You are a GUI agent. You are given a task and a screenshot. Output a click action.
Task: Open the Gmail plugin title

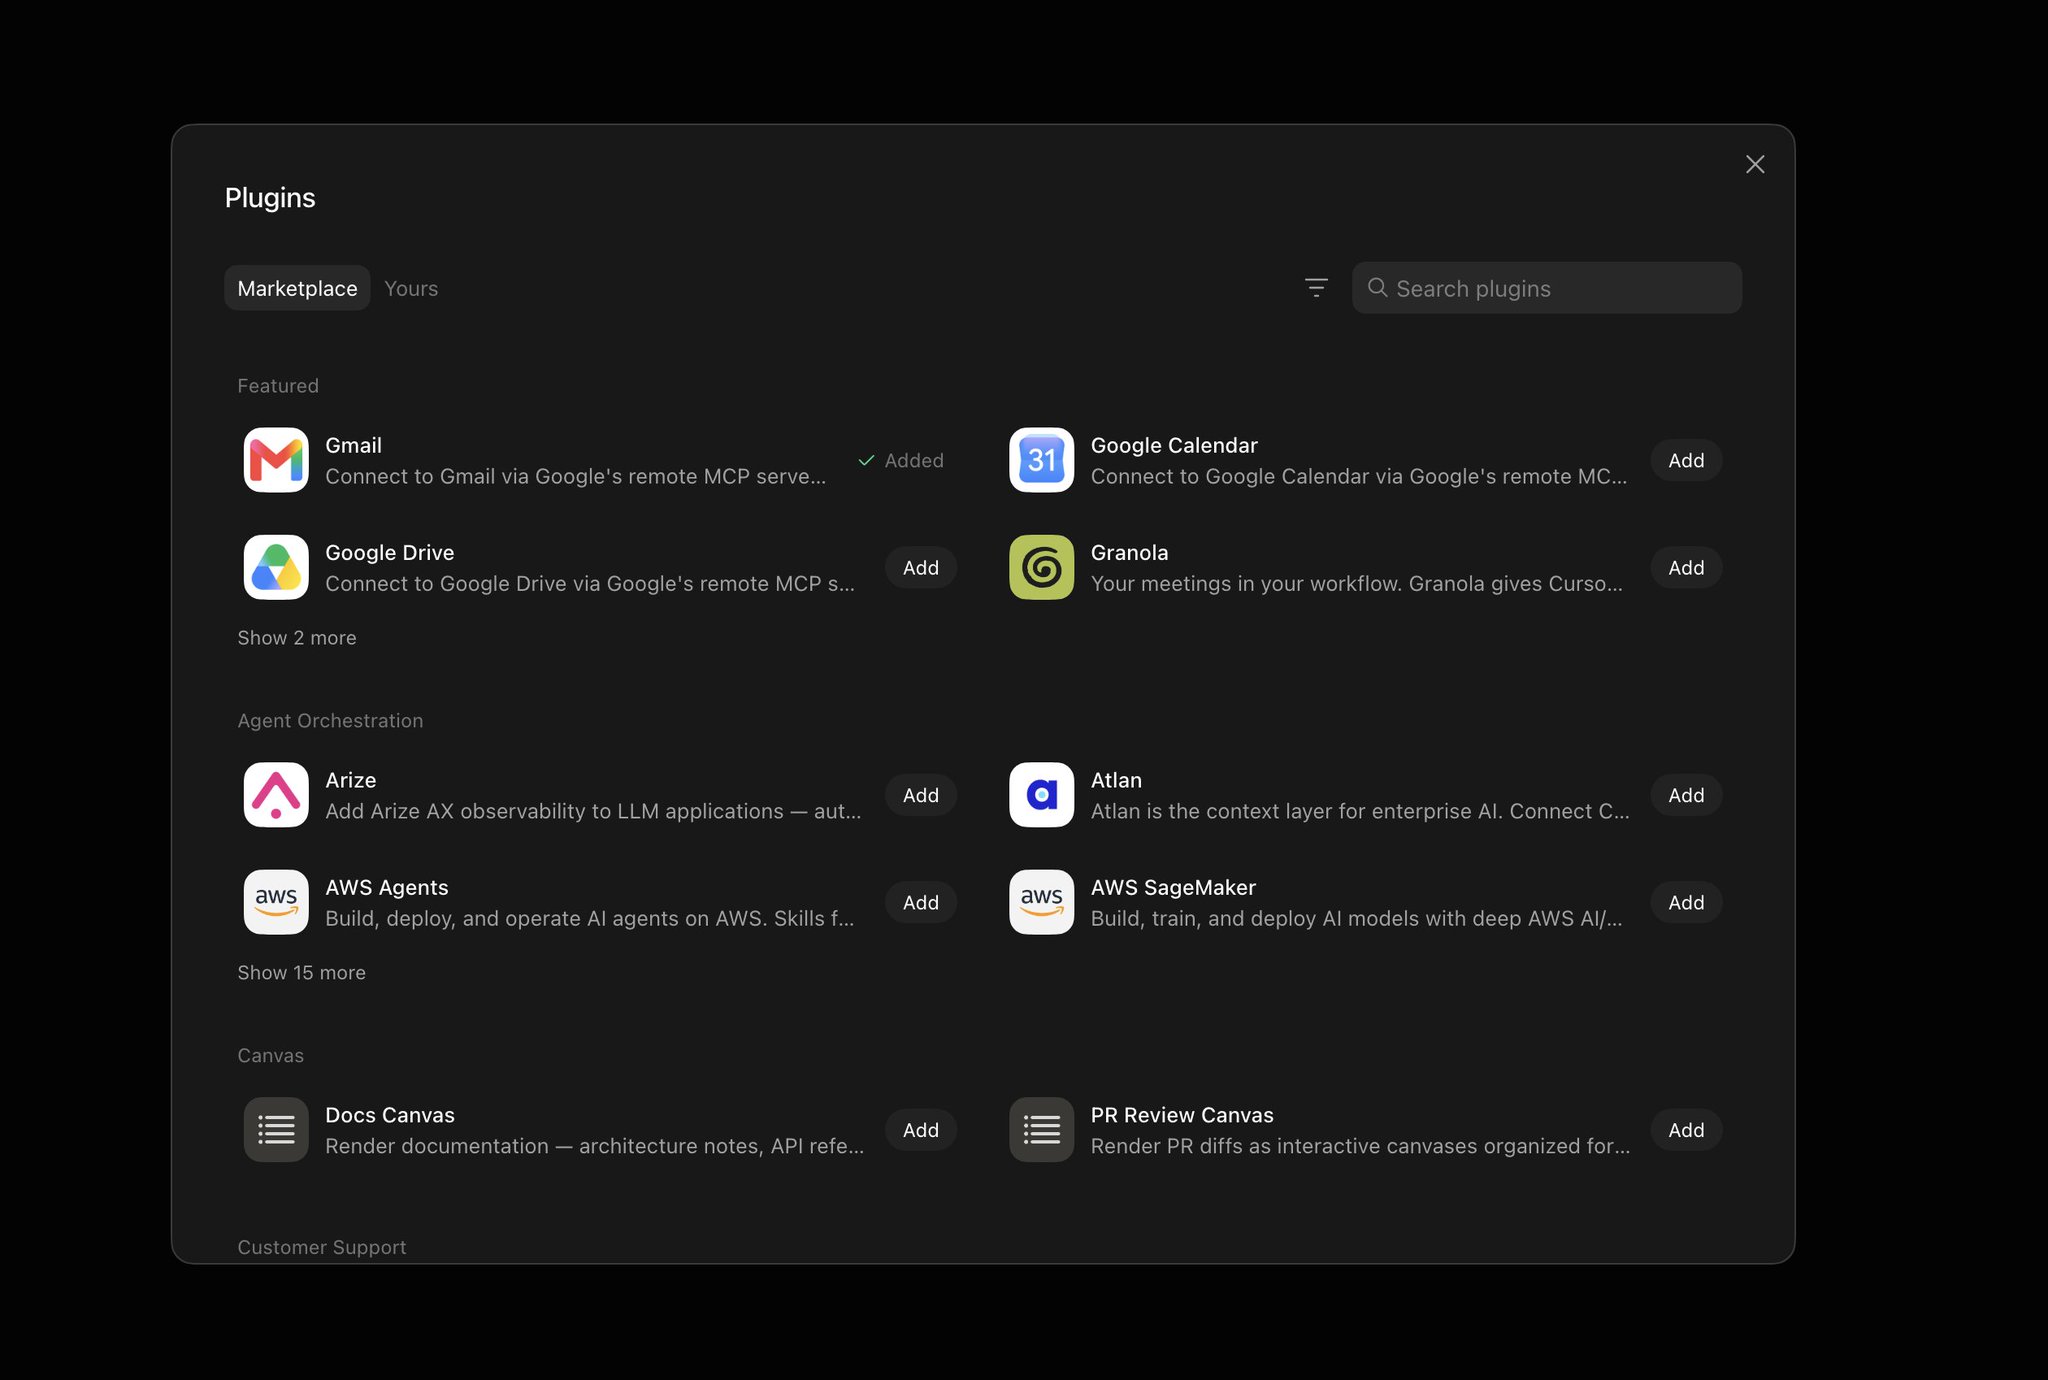(x=353, y=445)
